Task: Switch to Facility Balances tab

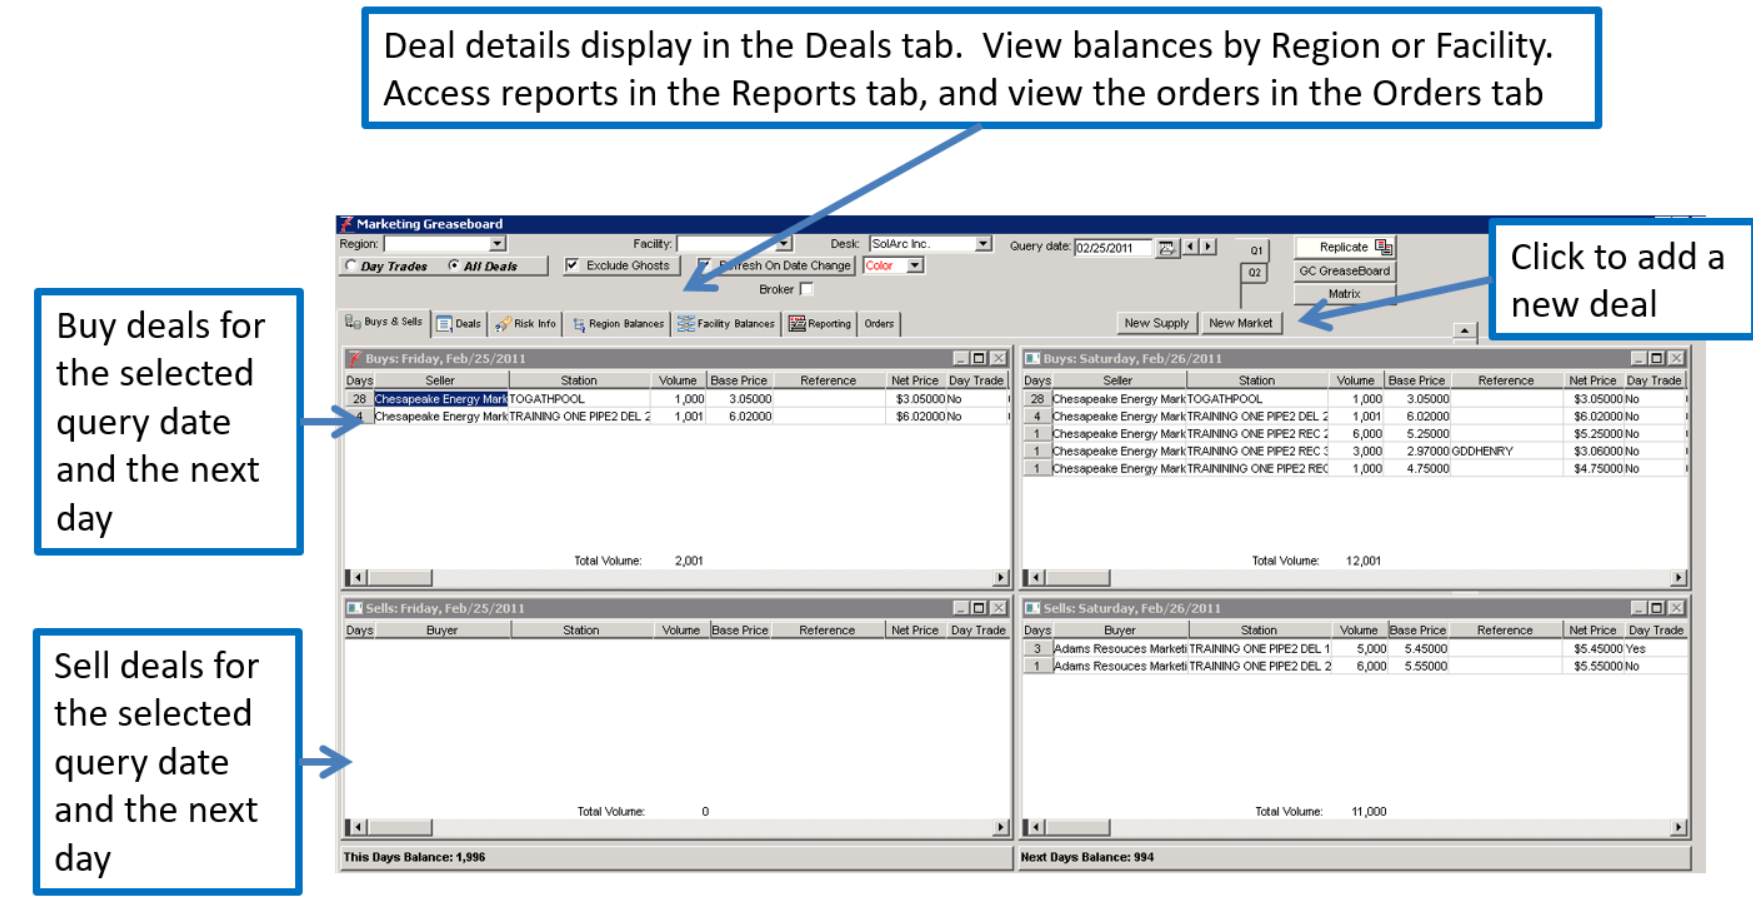Action: [726, 323]
